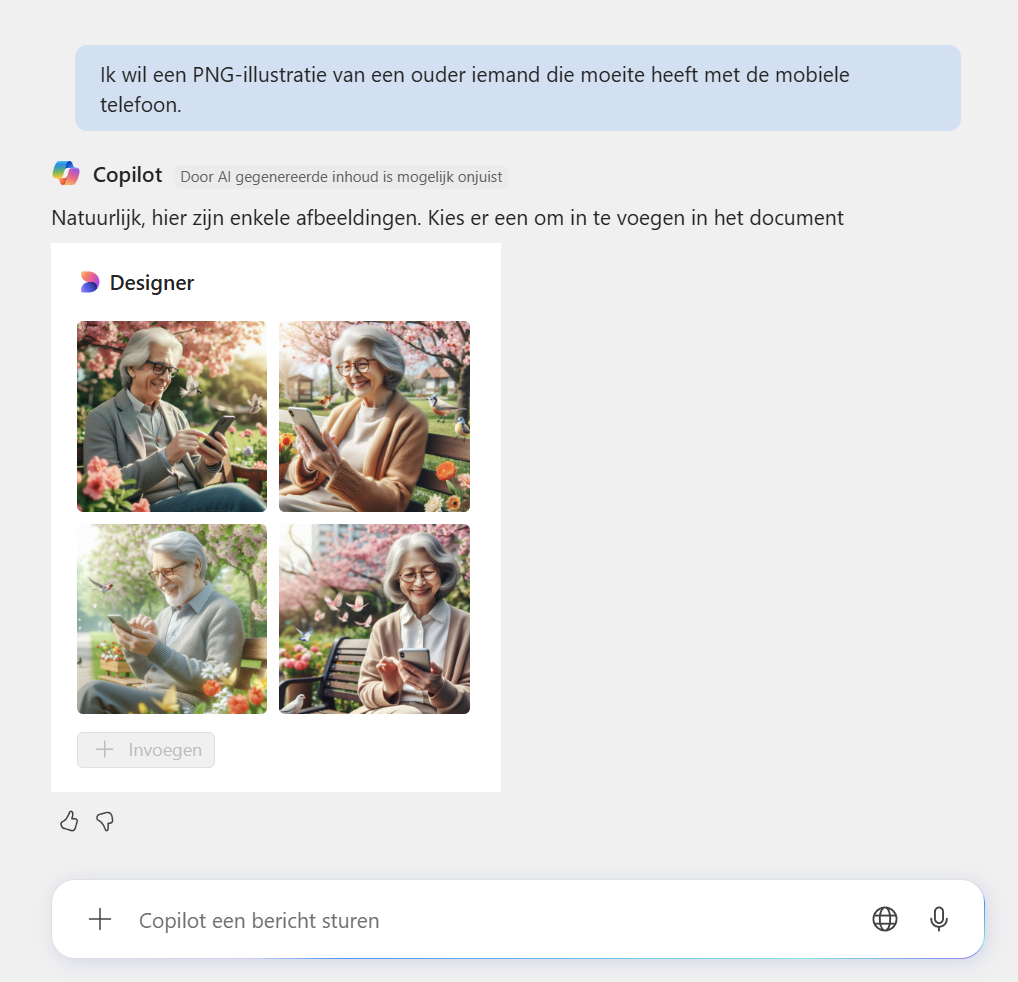The image size is (1018, 982).
Task: Click the thumbs up feedback icon
Action: 69,821
